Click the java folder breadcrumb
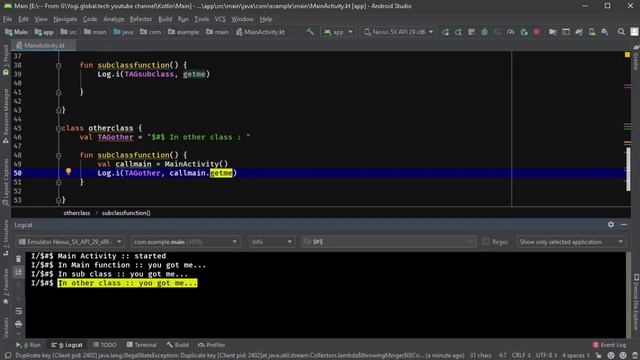The image size is (640, 360). coord(123,32)
